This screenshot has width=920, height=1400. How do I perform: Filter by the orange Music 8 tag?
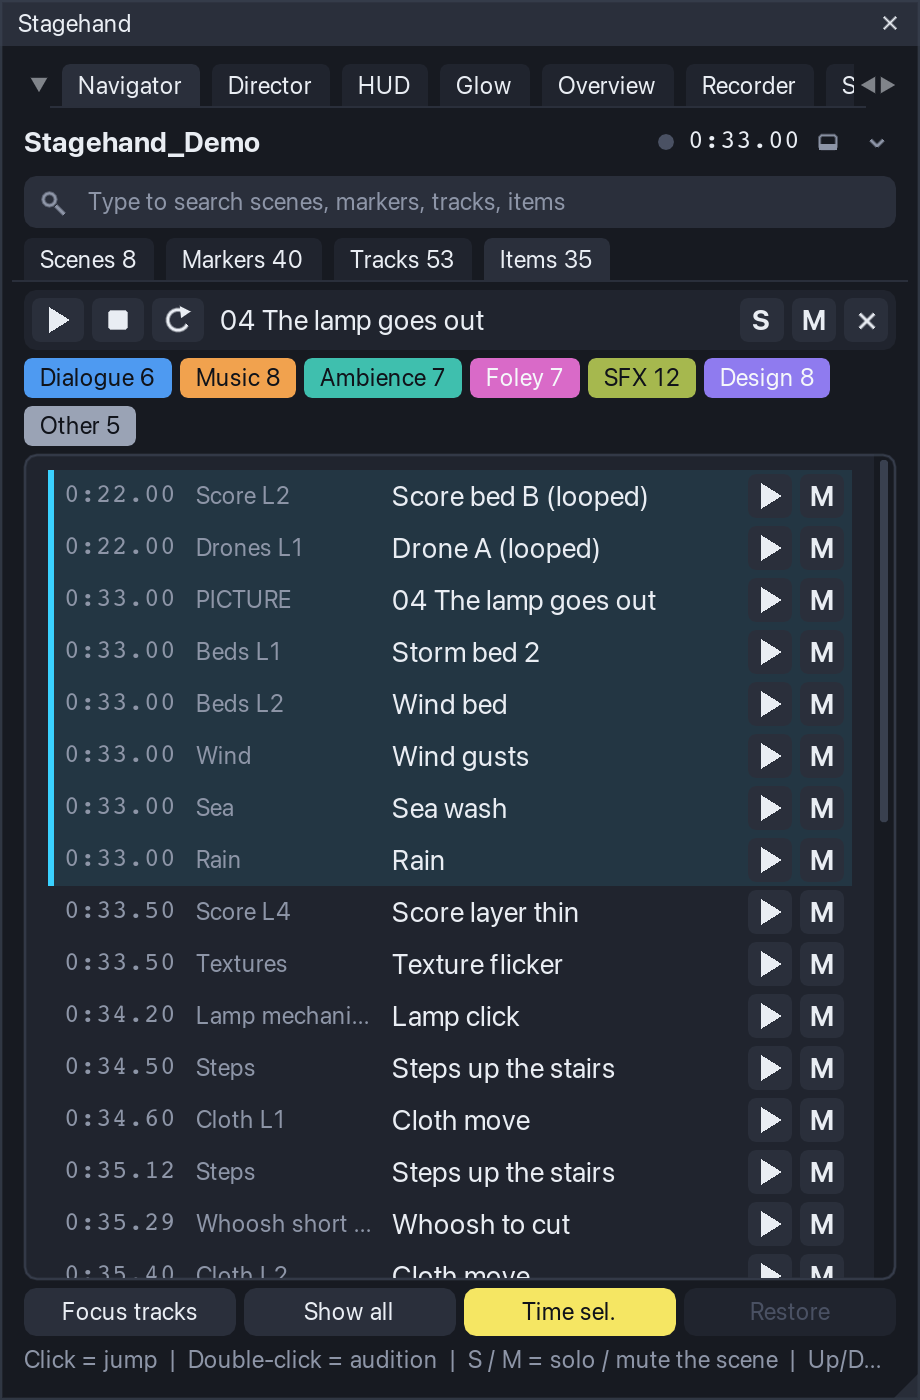pyautogui.click(x=238, y=378)
